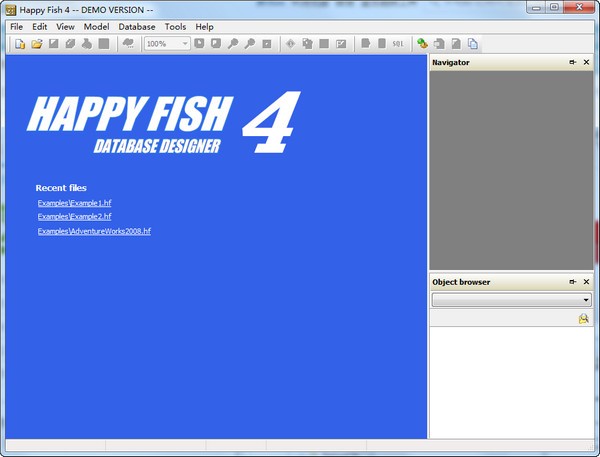Viewport: 600px width, 457px height.
Task: Open recent file Examples\AdventureWorks2008.hf
Action: coord(94,231)
